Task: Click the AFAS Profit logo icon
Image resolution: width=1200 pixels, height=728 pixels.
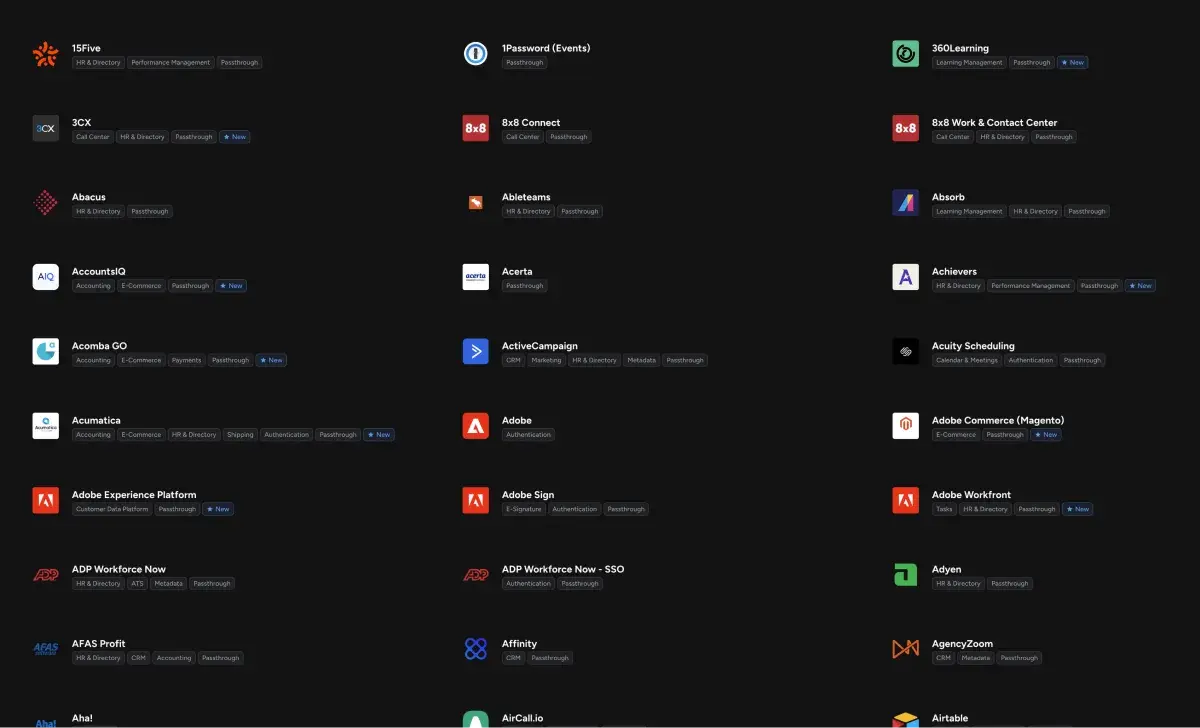Action: click(x=46, y=649)
